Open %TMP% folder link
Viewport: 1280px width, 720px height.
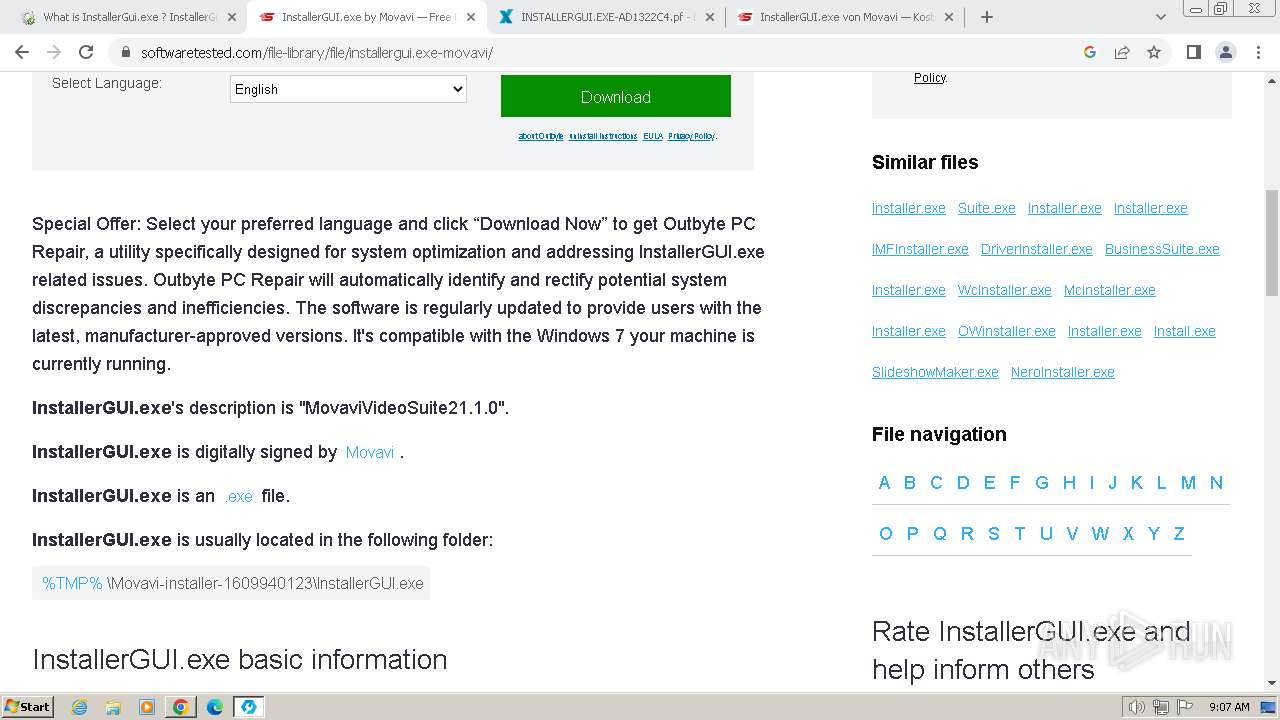pos(72,583)
